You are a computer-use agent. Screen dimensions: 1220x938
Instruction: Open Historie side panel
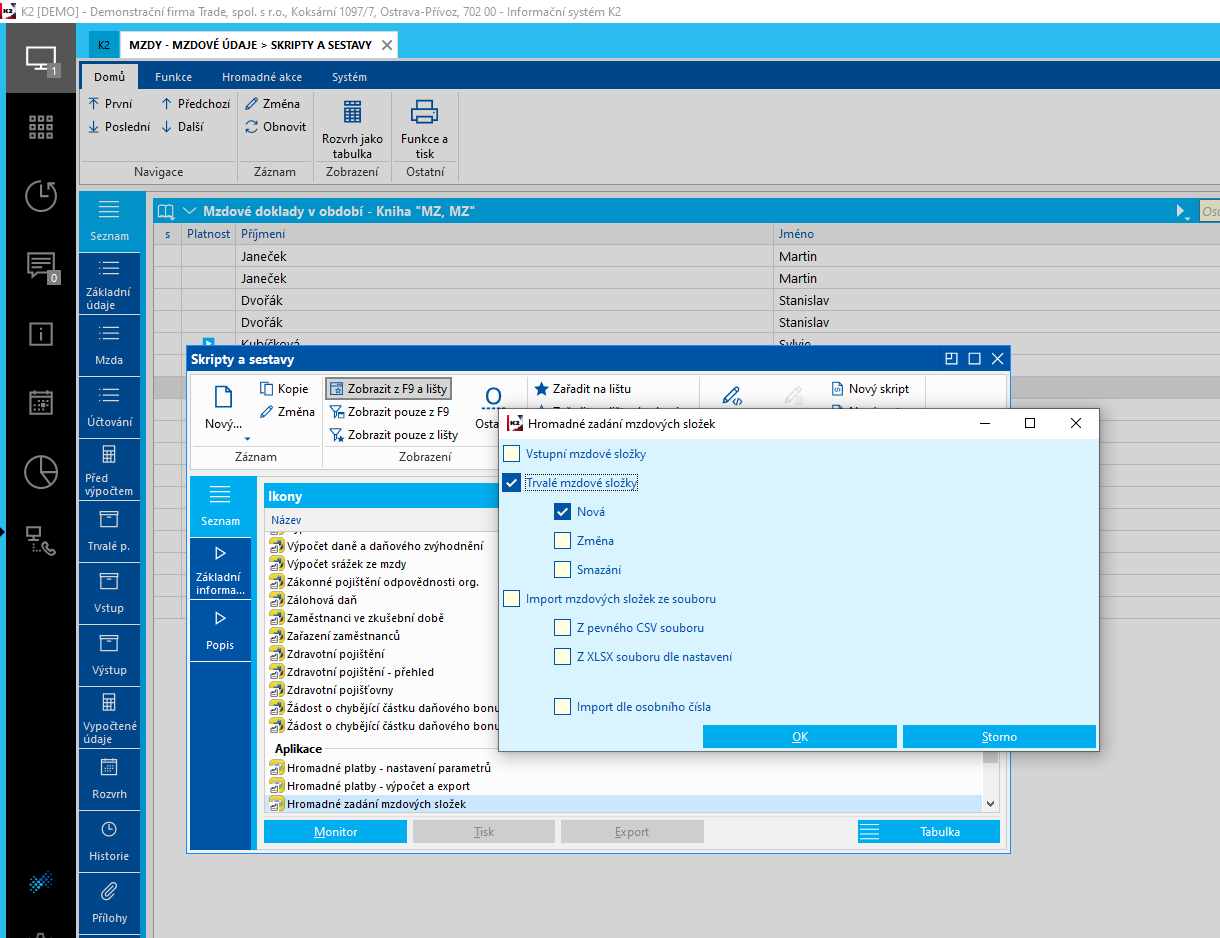109,841
